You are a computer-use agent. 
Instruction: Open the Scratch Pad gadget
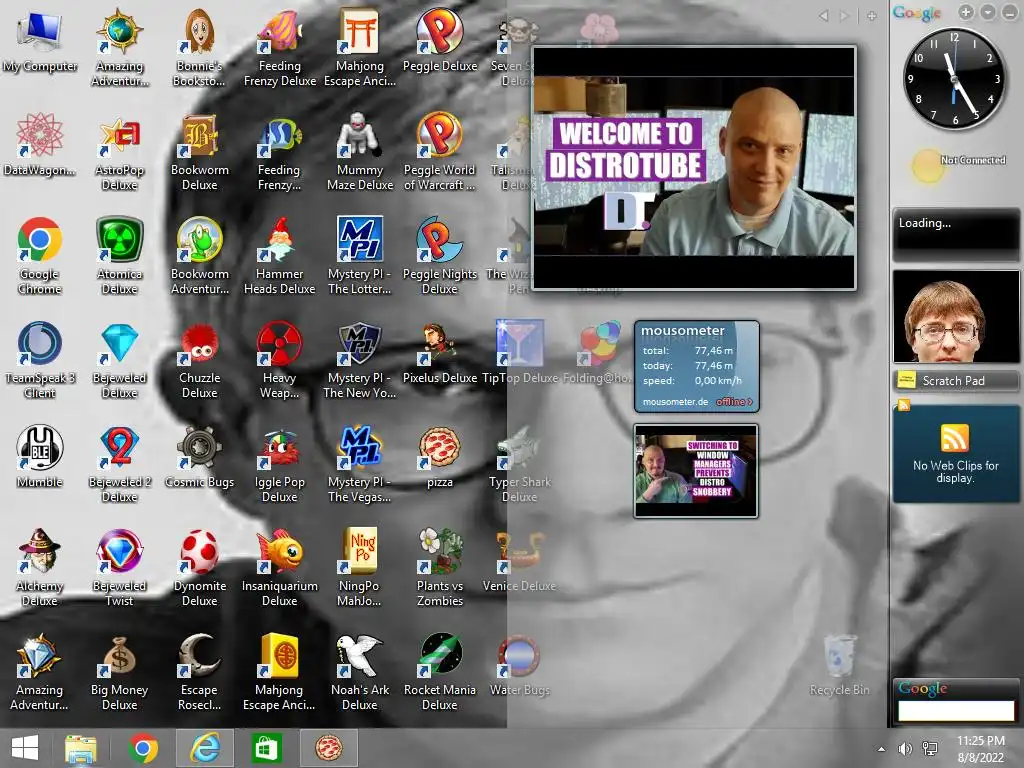coord(955,381)
